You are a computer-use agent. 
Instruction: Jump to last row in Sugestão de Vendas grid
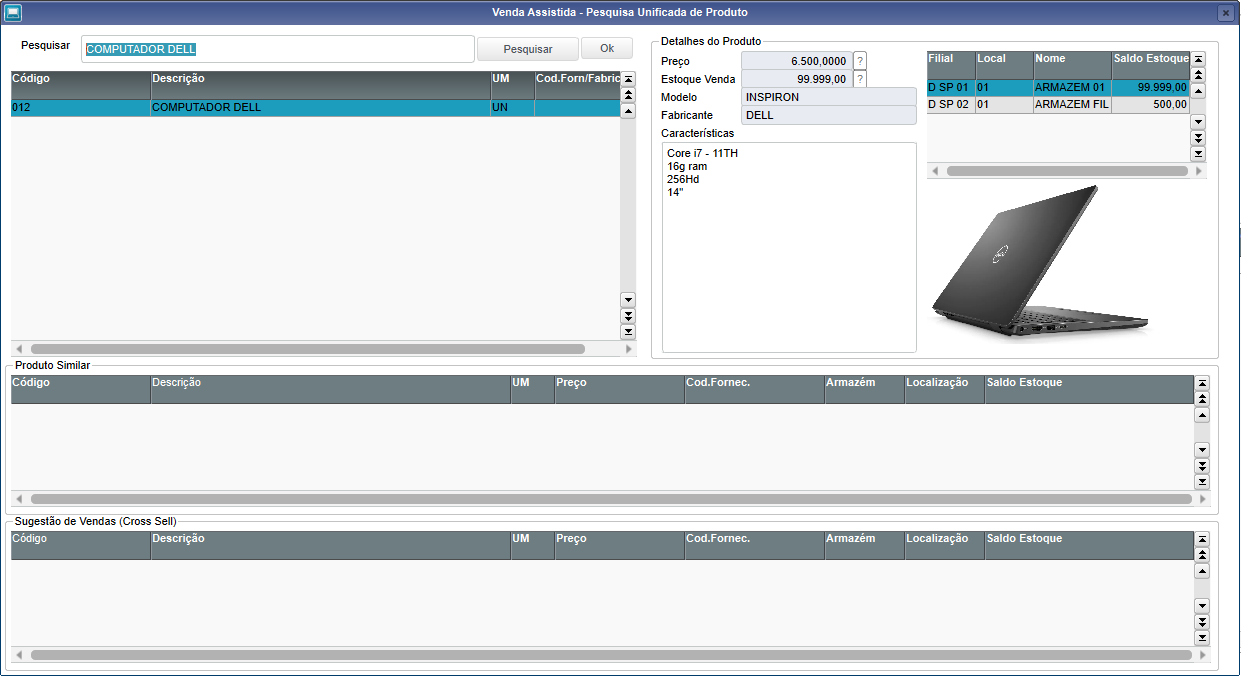(1202, 638)
